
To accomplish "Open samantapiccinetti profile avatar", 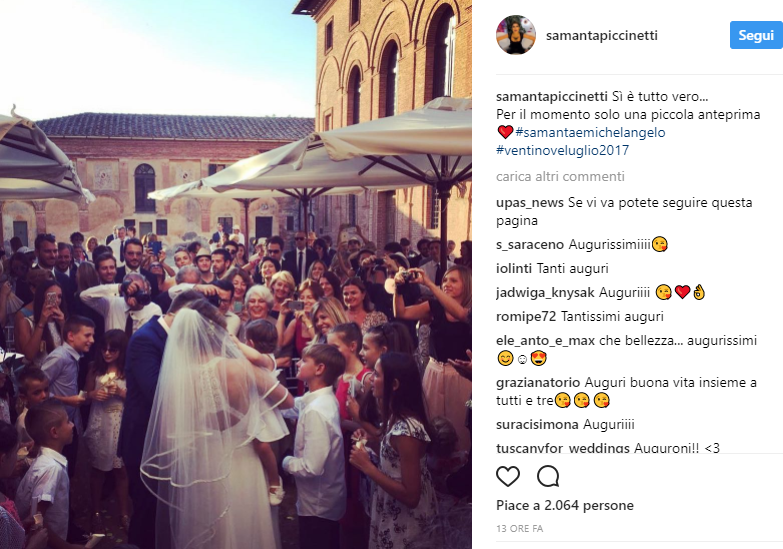I will click(x=516, y=35).
